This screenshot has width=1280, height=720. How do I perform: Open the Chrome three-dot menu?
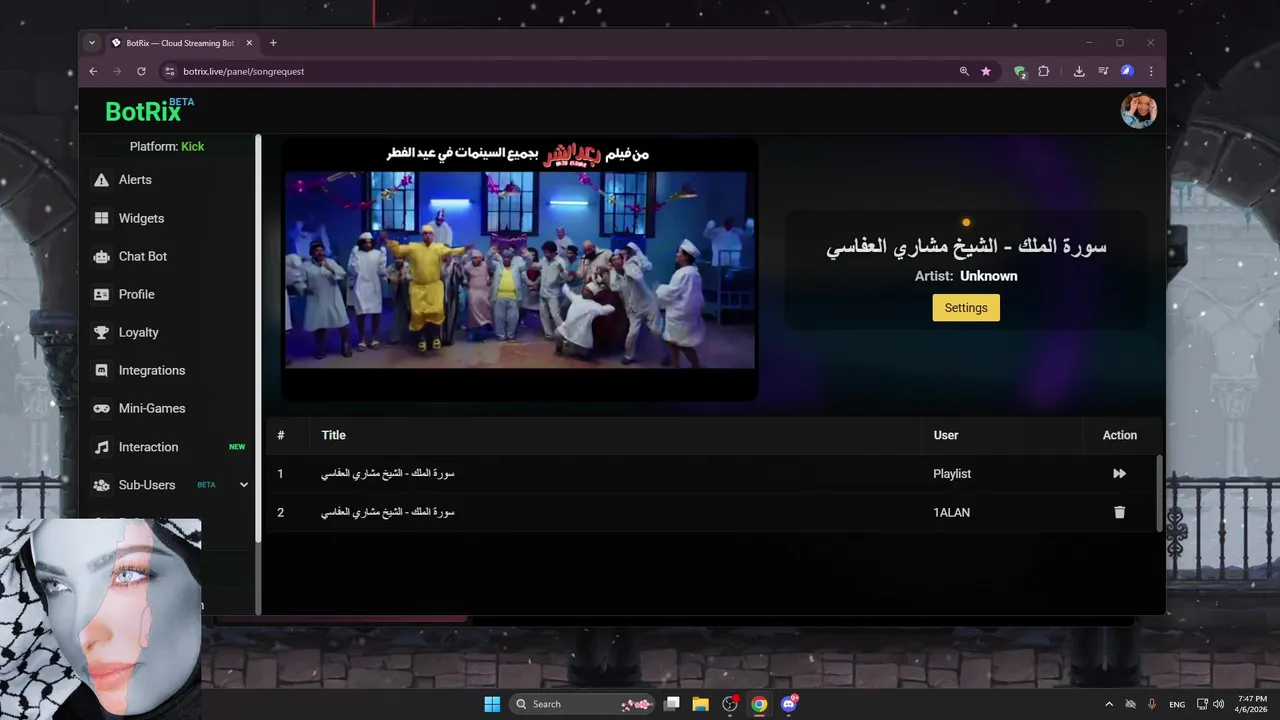point(1151,71)
